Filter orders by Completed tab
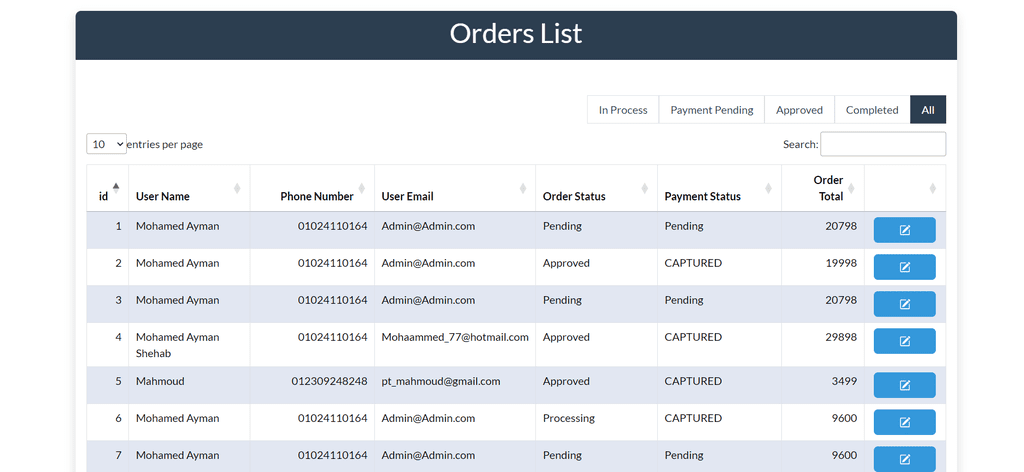The image size is (1024, 472). [x=872, y=110]
